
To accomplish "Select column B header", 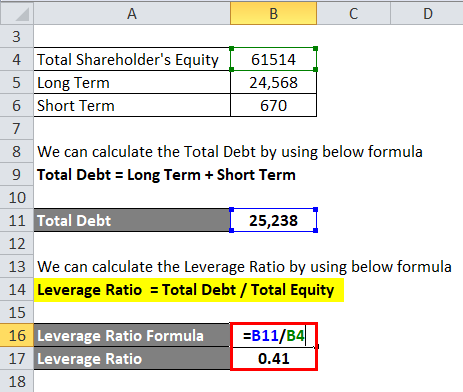I will point(273,14).
